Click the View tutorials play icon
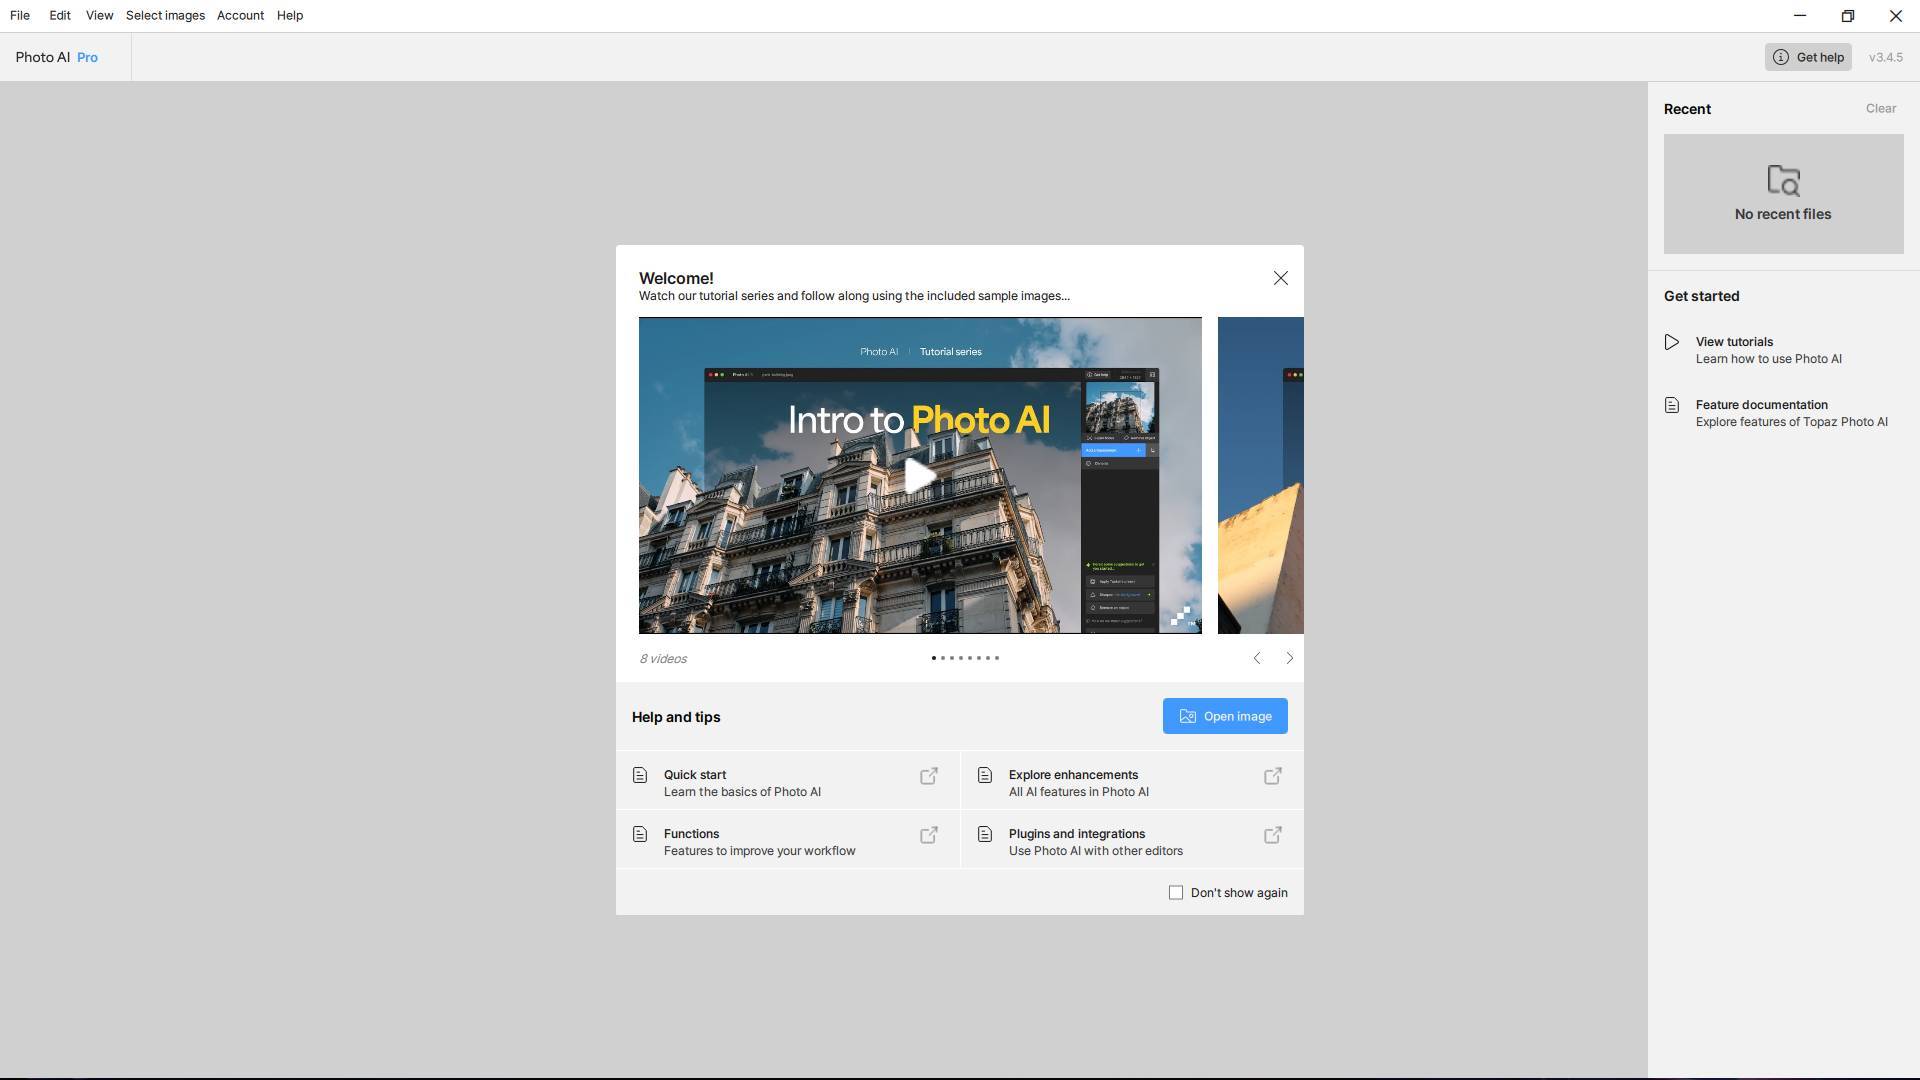 (1672, 342)
